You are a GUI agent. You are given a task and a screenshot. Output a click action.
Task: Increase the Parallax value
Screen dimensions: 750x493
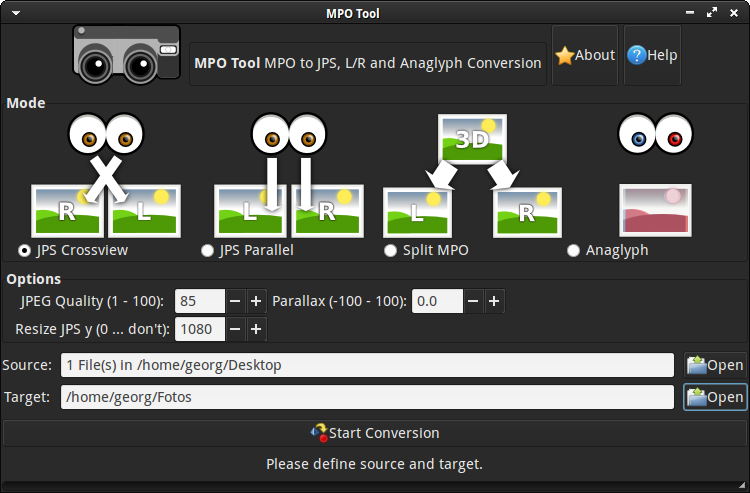click(x=494, y=301)
